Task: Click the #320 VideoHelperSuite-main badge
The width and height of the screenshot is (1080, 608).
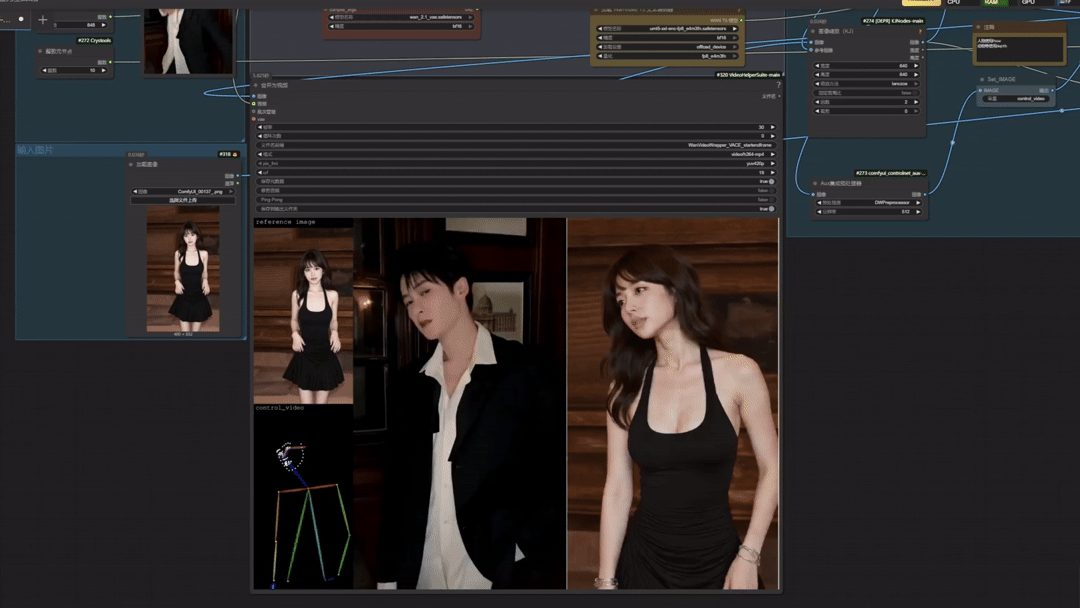Action: [748, 74]
